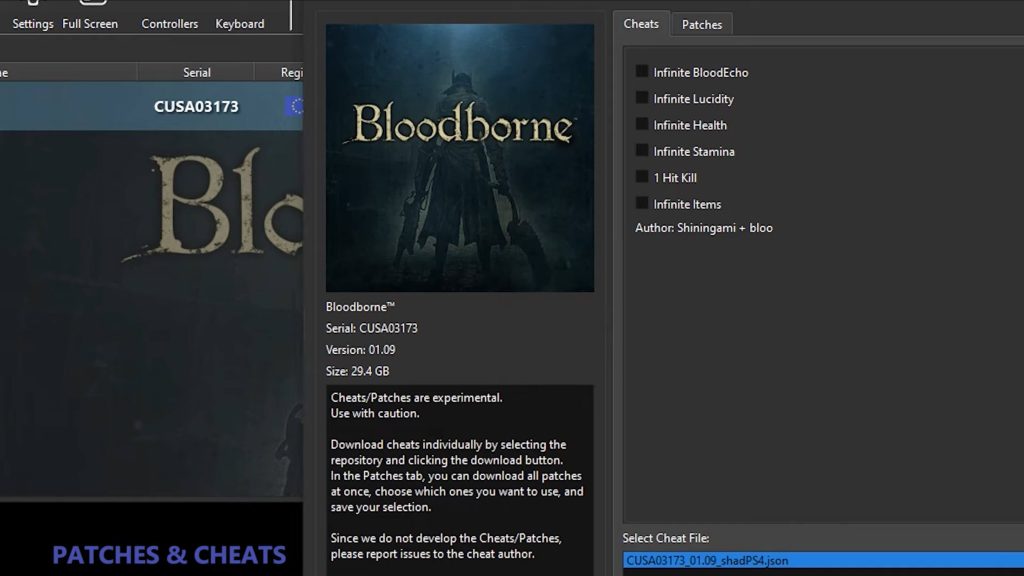
Task: Open the Settings toolbar item
Action: 32,23
